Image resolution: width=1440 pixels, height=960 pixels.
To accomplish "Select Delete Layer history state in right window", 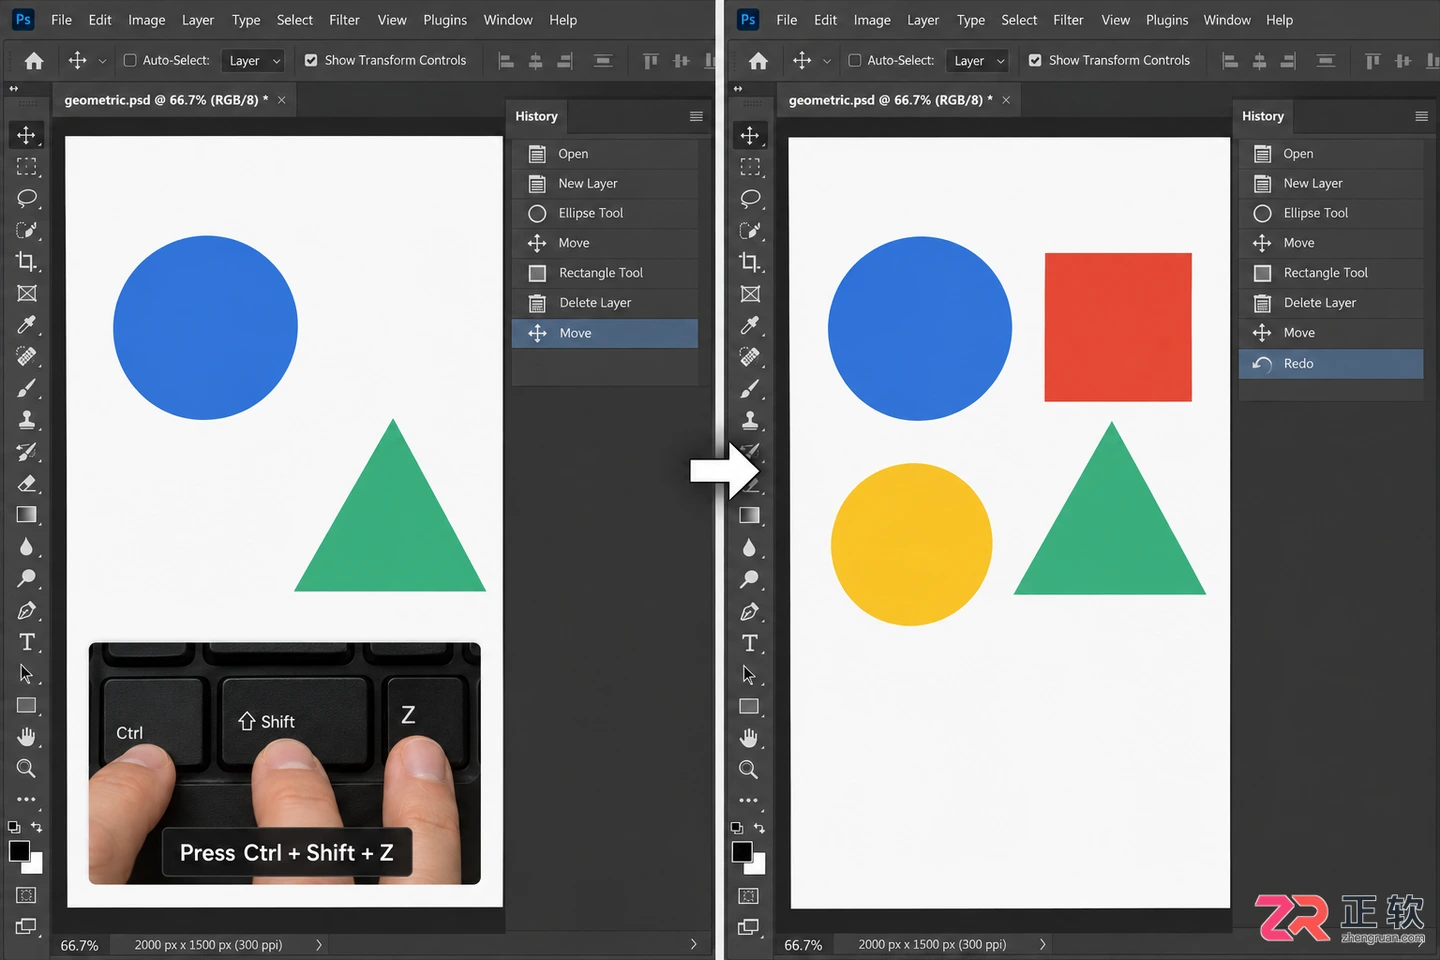I will [1330, 303].
